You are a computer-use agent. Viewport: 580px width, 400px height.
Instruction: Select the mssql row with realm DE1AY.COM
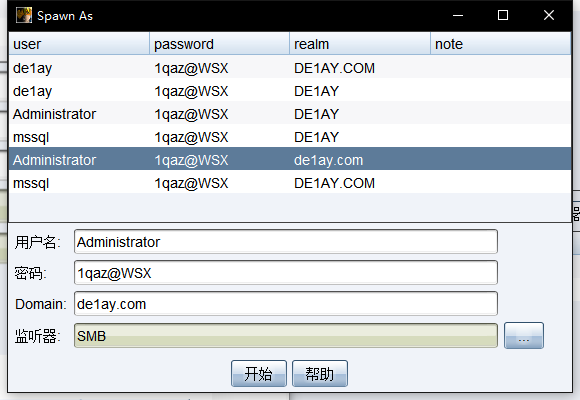click(290, 183)
